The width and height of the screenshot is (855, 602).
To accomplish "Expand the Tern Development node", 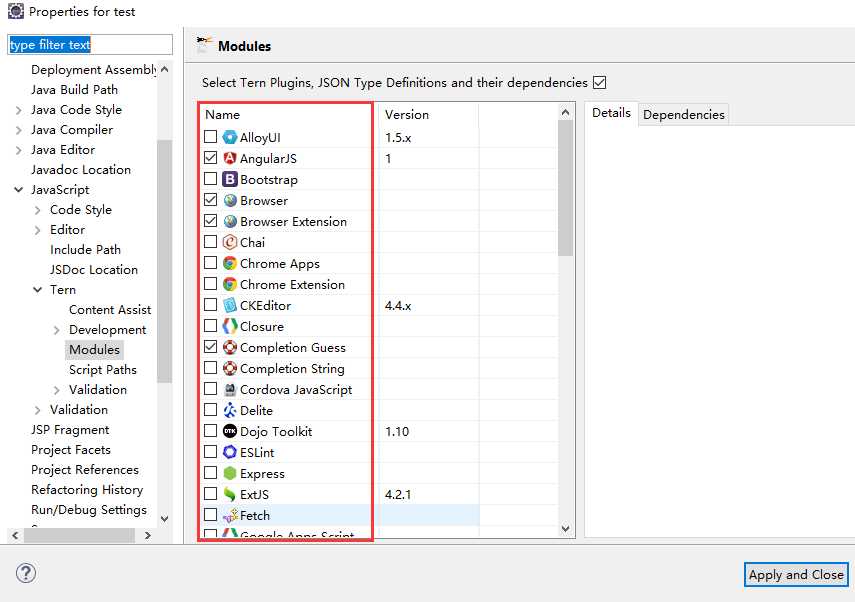I will click(x=57, y=330).
